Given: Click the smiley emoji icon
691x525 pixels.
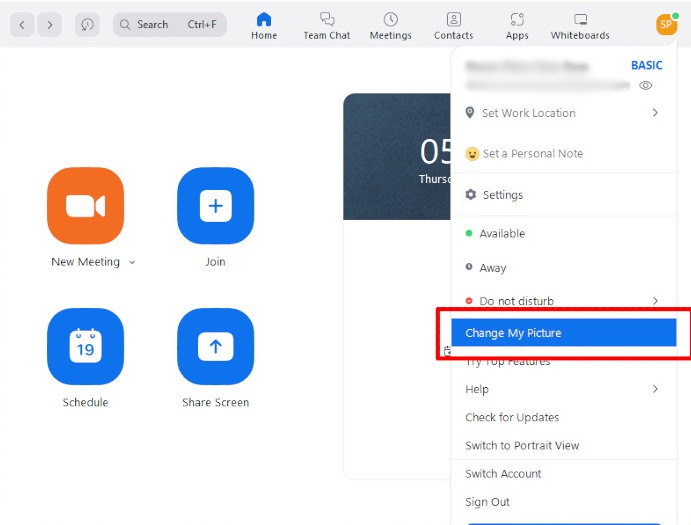Looking at the screenshot, I should (x=472, y=154).
